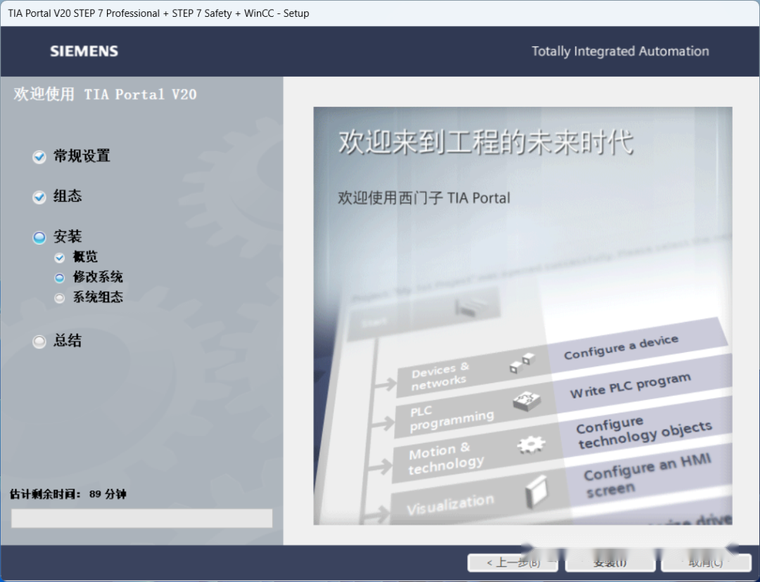
Task: Click the gear icon in Motion & technology row
Action: coord(531,444)
